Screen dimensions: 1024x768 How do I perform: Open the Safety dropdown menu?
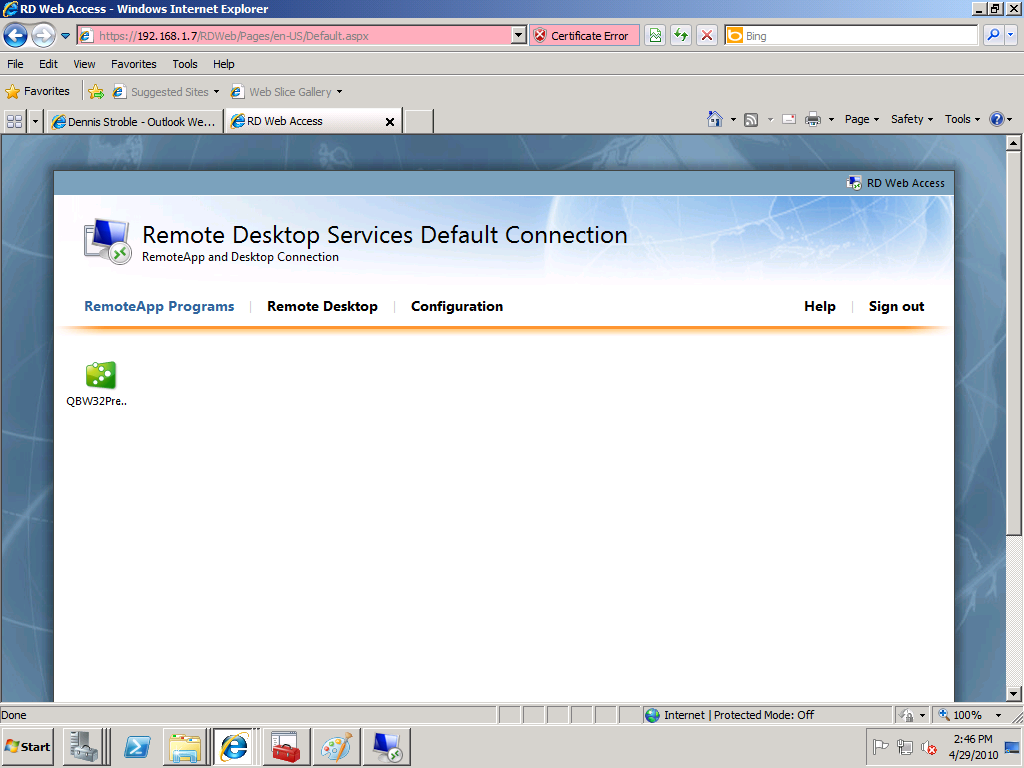point(911,118)
